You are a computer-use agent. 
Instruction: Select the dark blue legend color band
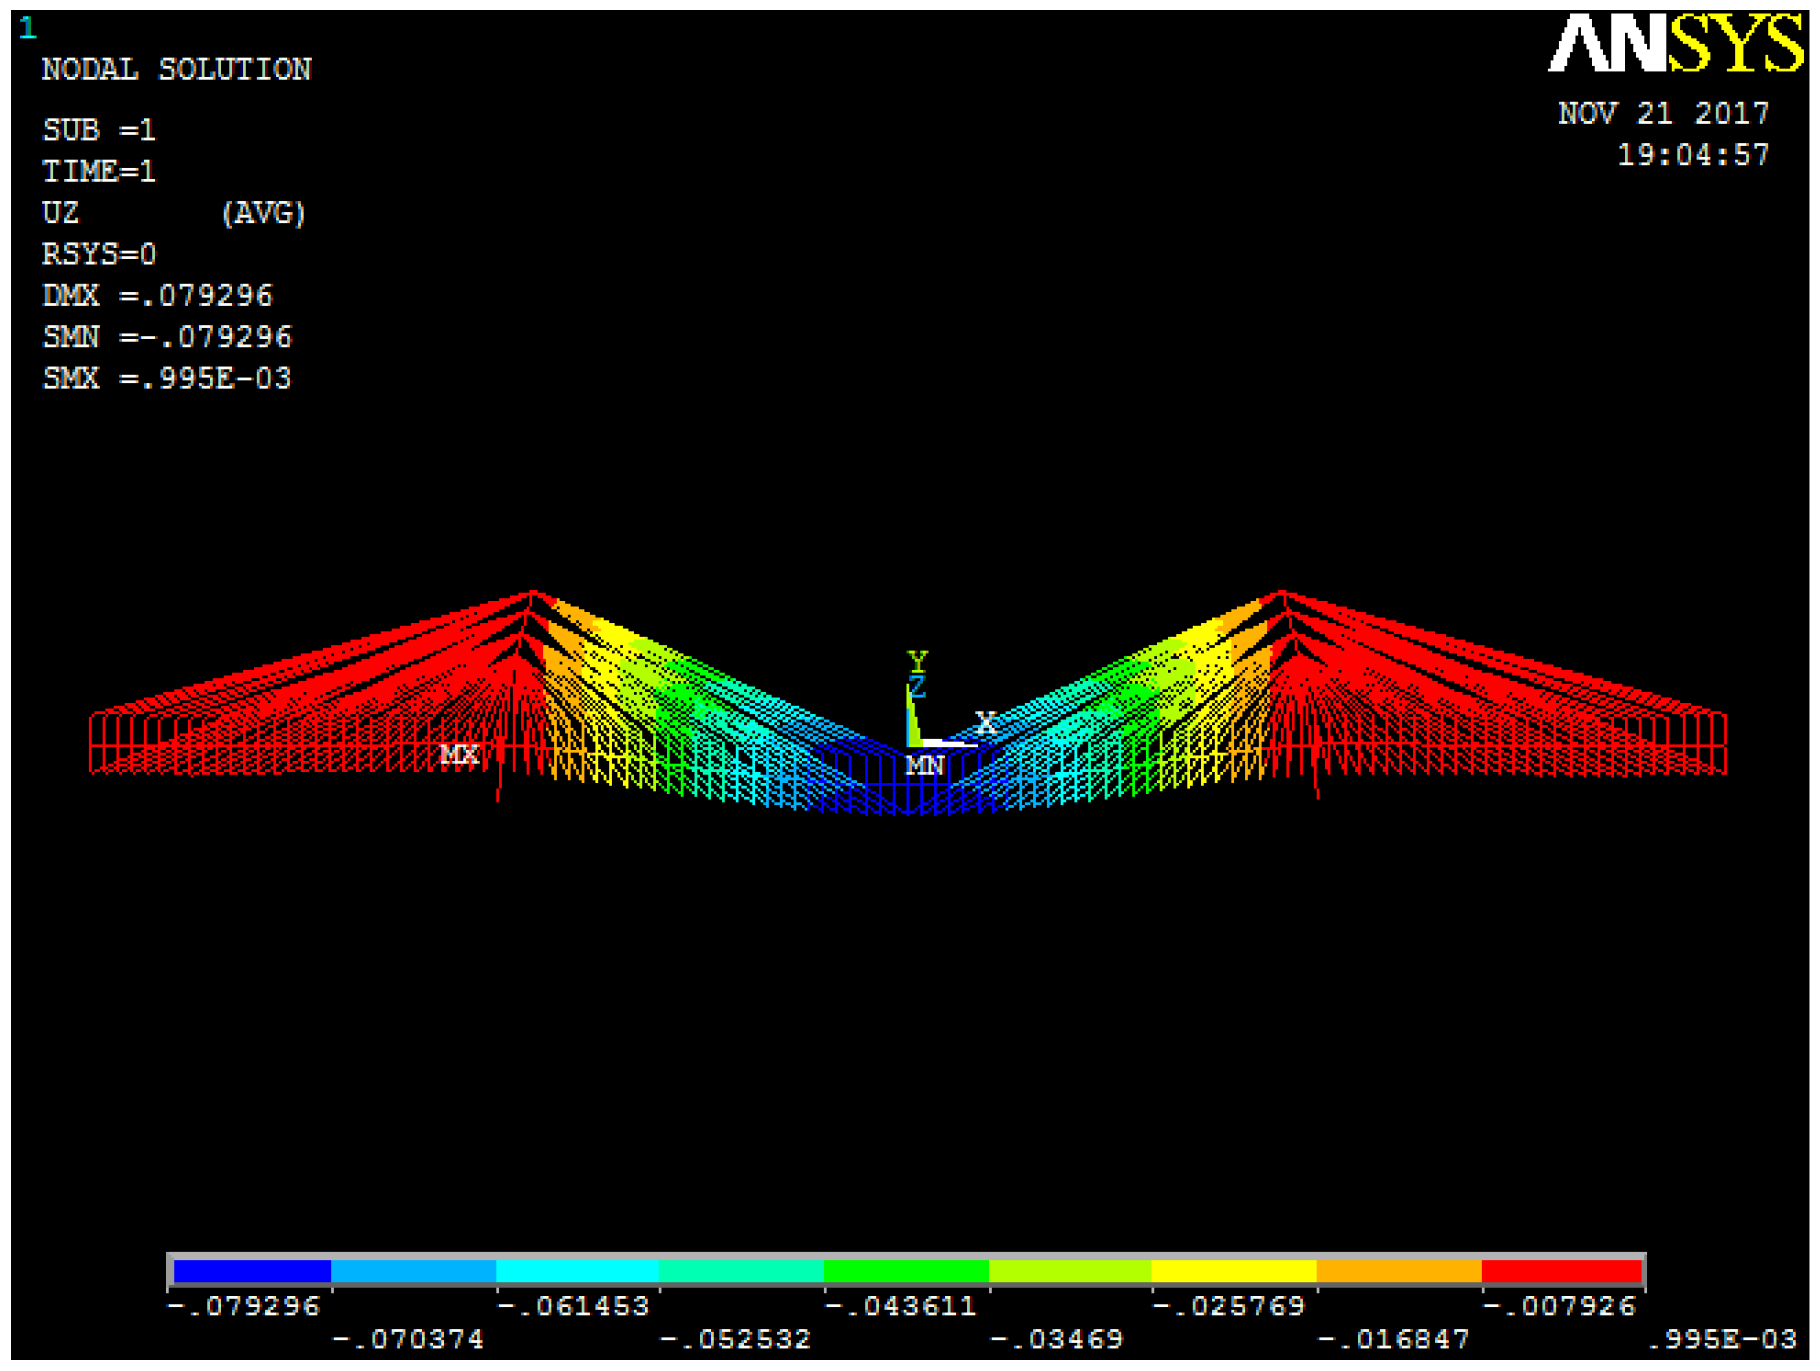(x=252, y=1271)
